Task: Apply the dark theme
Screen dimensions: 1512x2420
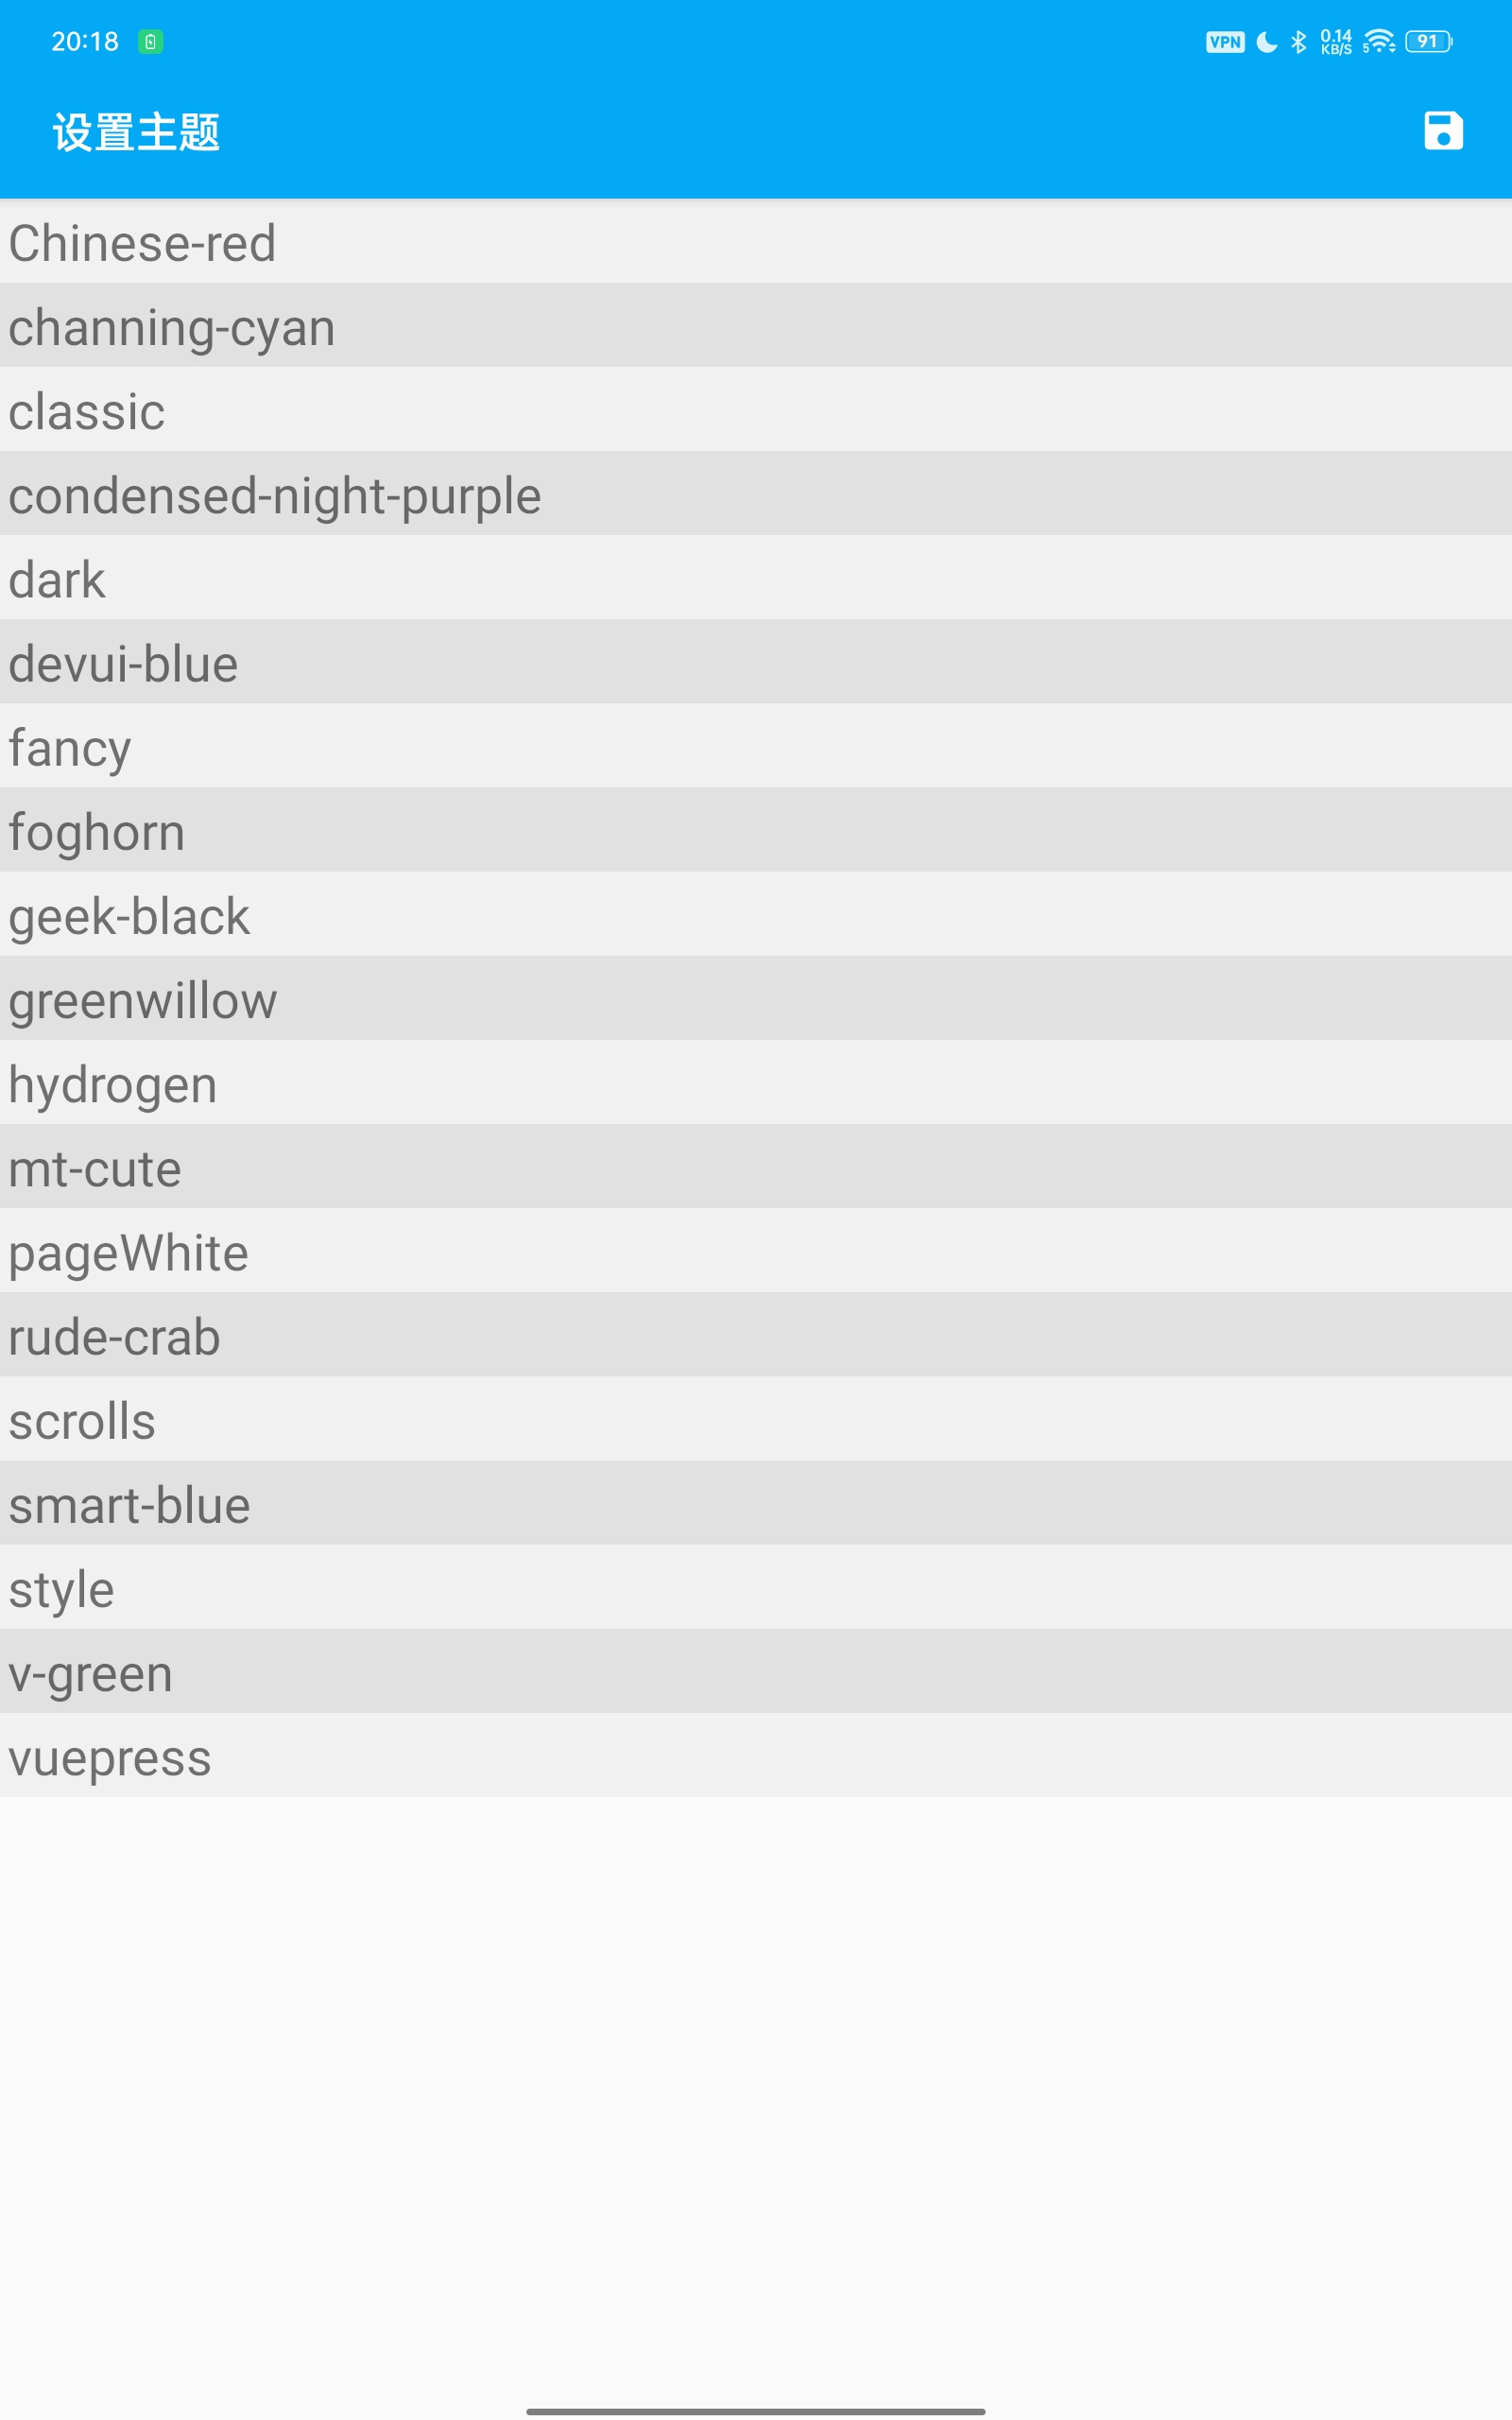Action: pyautogui.click(x=756, y=577)
